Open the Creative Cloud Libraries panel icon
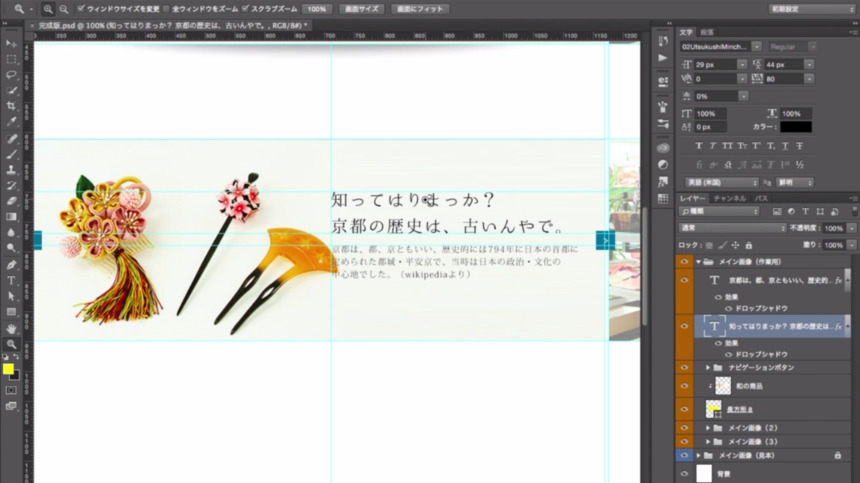The width and height of the screenshot is (860, 483). [x=663, y=148]
